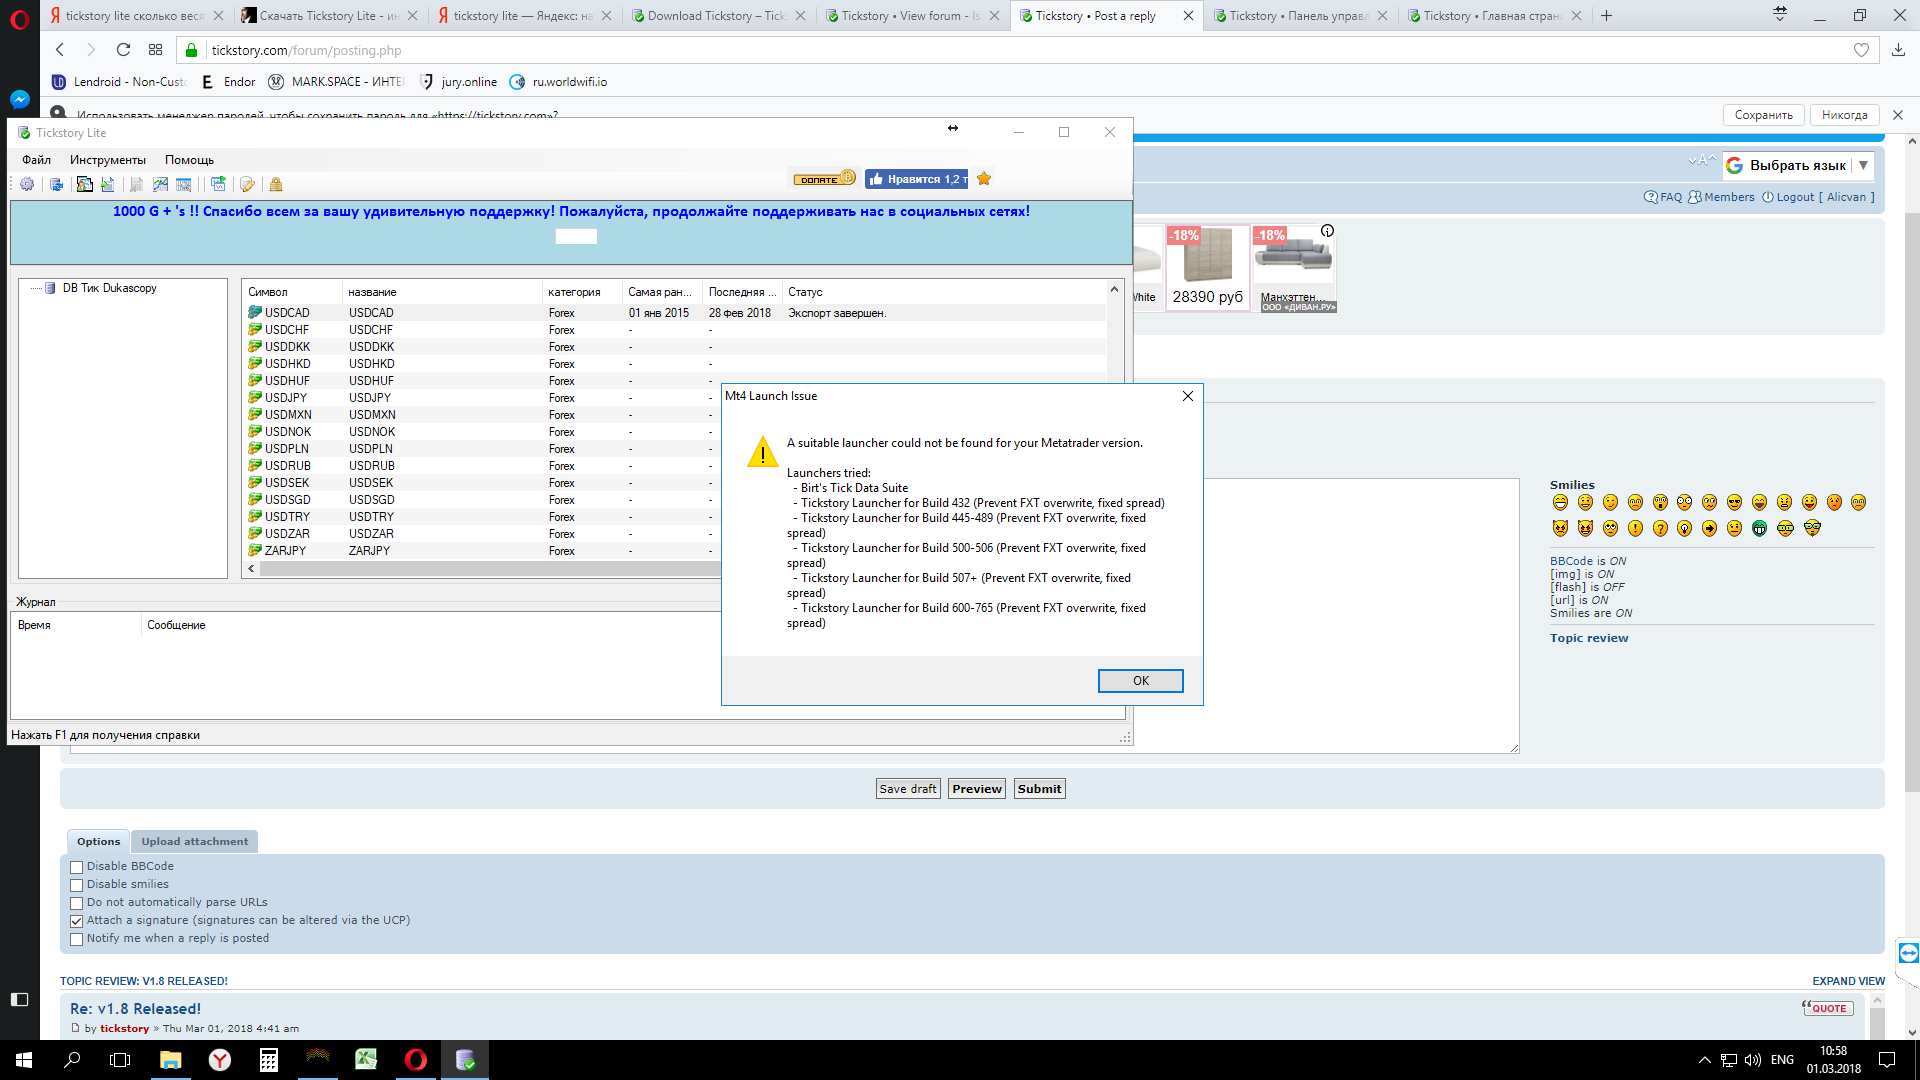The width and height of the screenshot is (1920, 1080).
Task: Click the pencil edit icon in Tickstory toolbar
Action: 247,184
